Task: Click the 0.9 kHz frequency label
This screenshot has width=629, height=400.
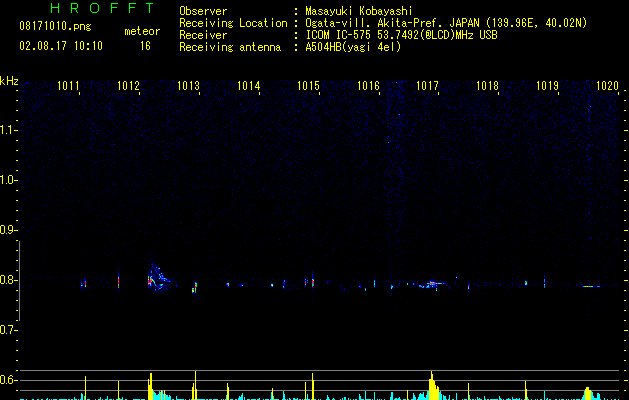Action: click(x=8, y=230)
